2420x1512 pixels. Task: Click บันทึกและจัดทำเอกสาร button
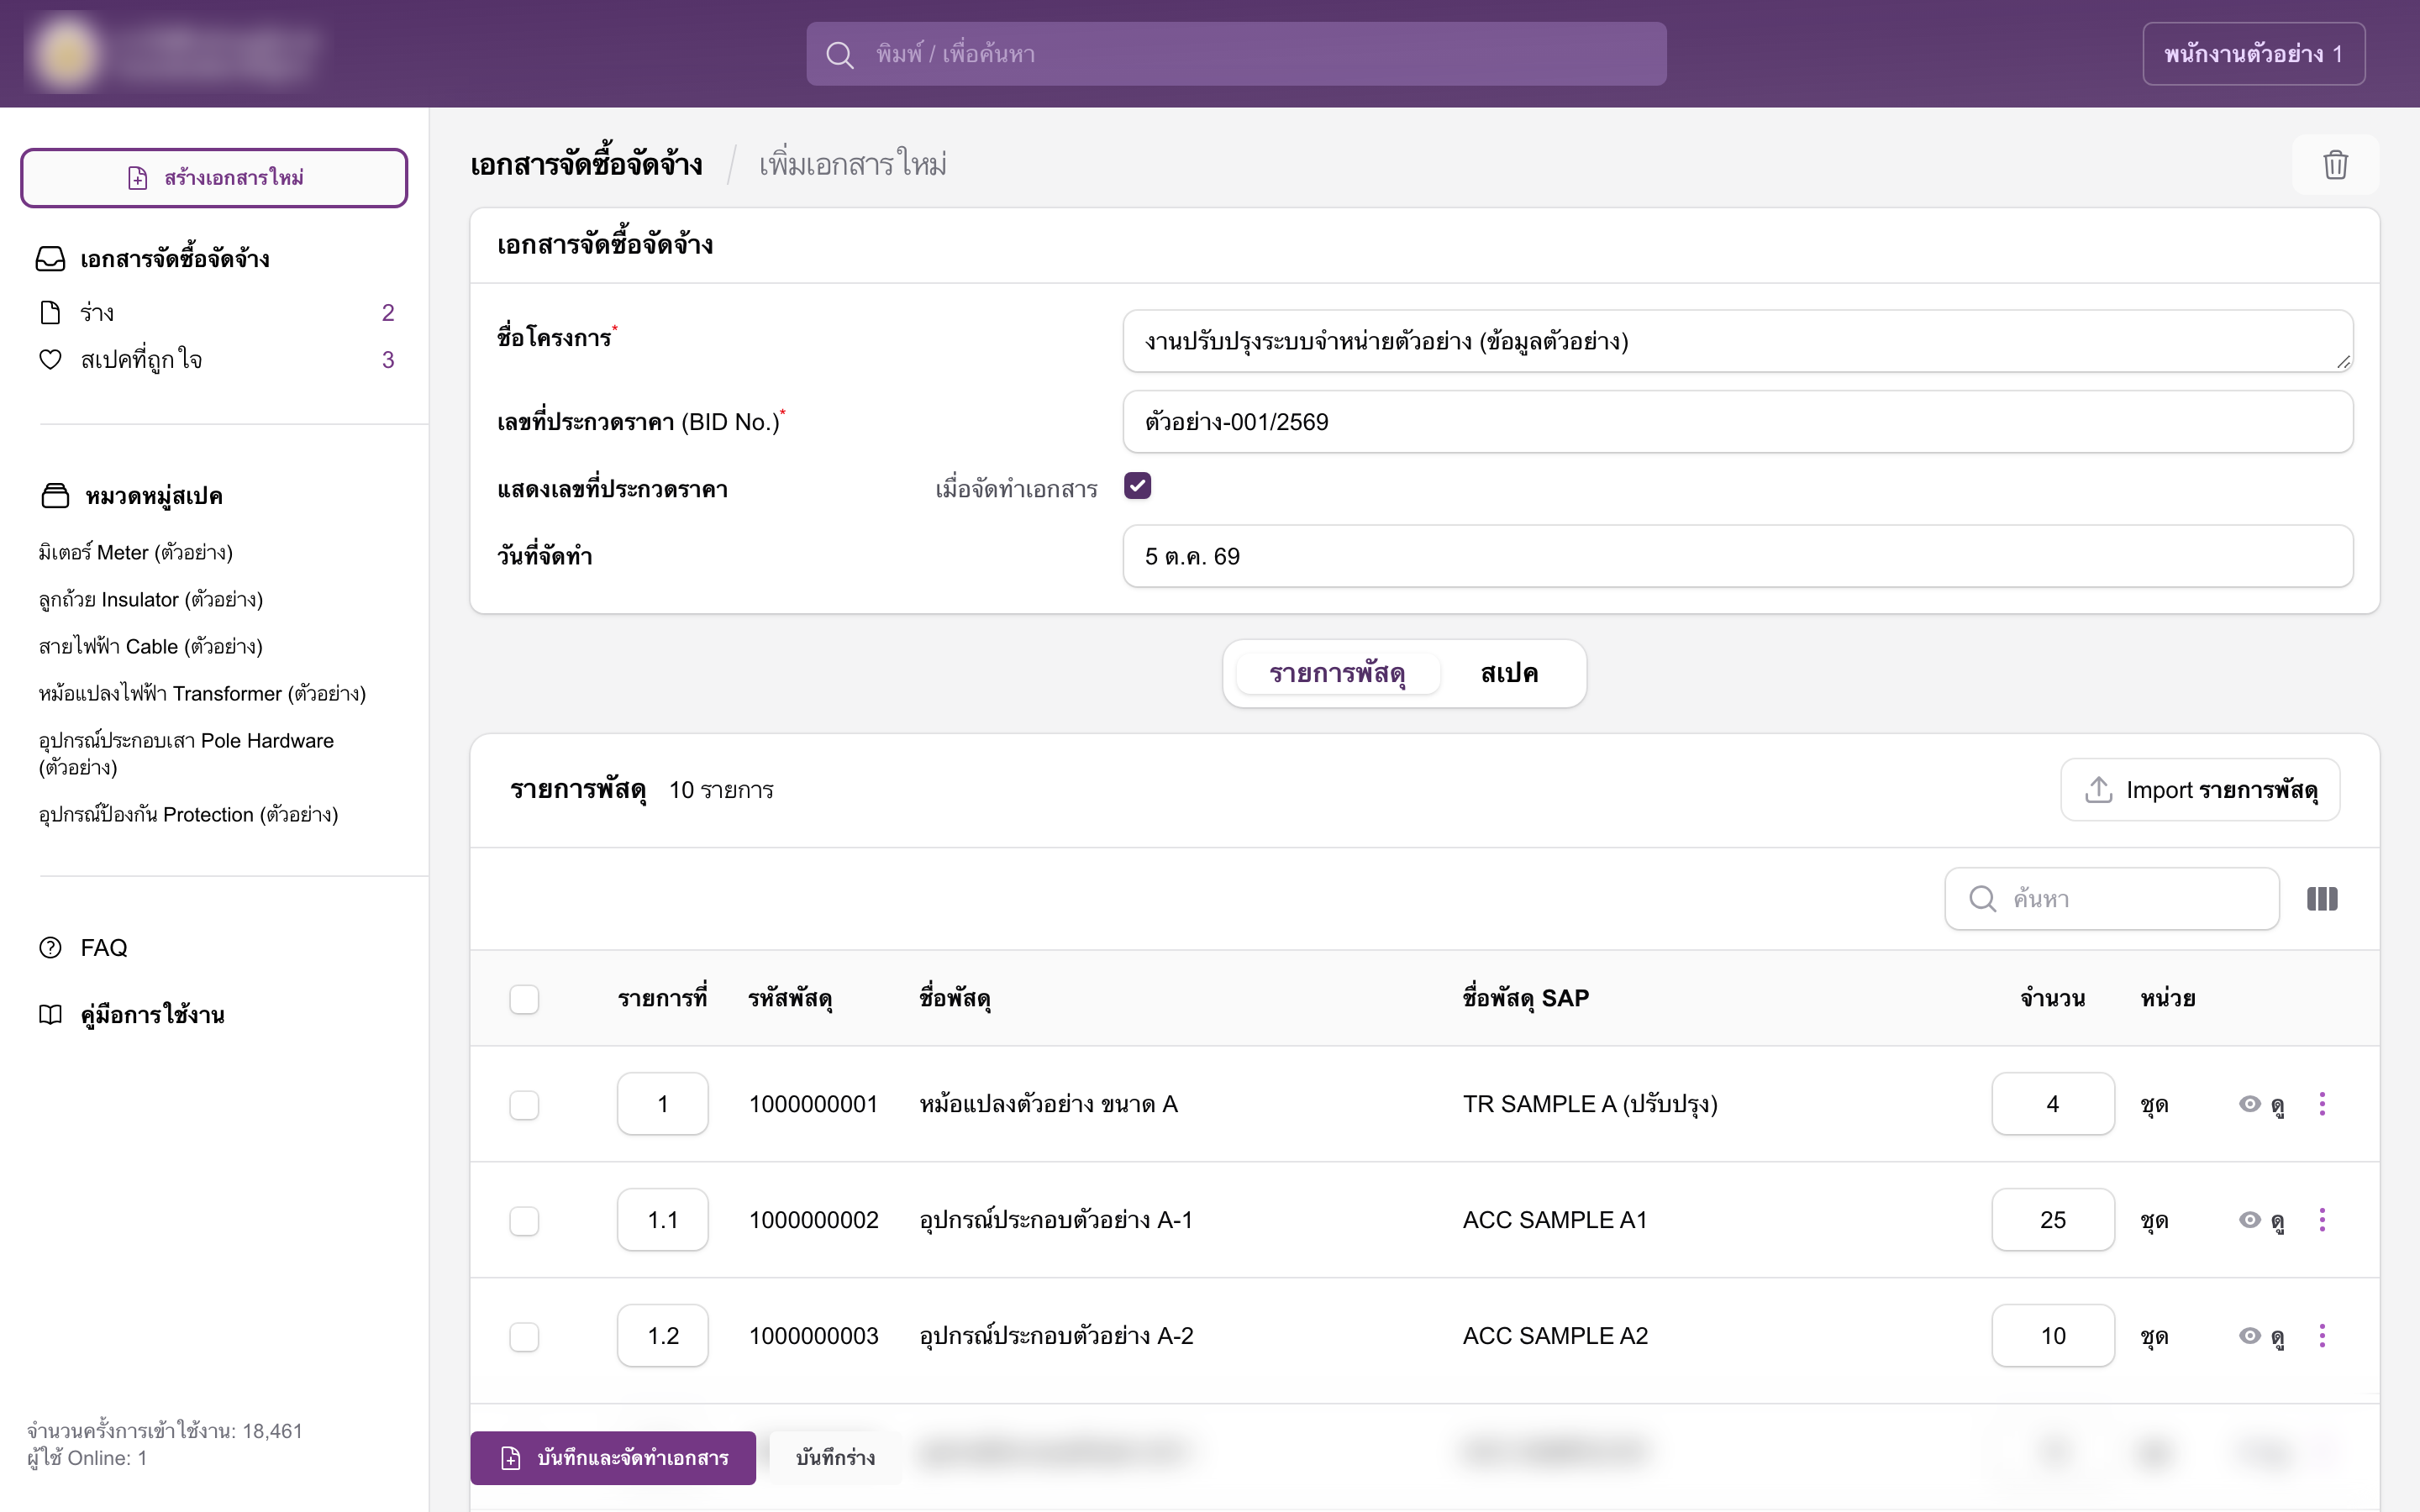[x=613, y=1458]
